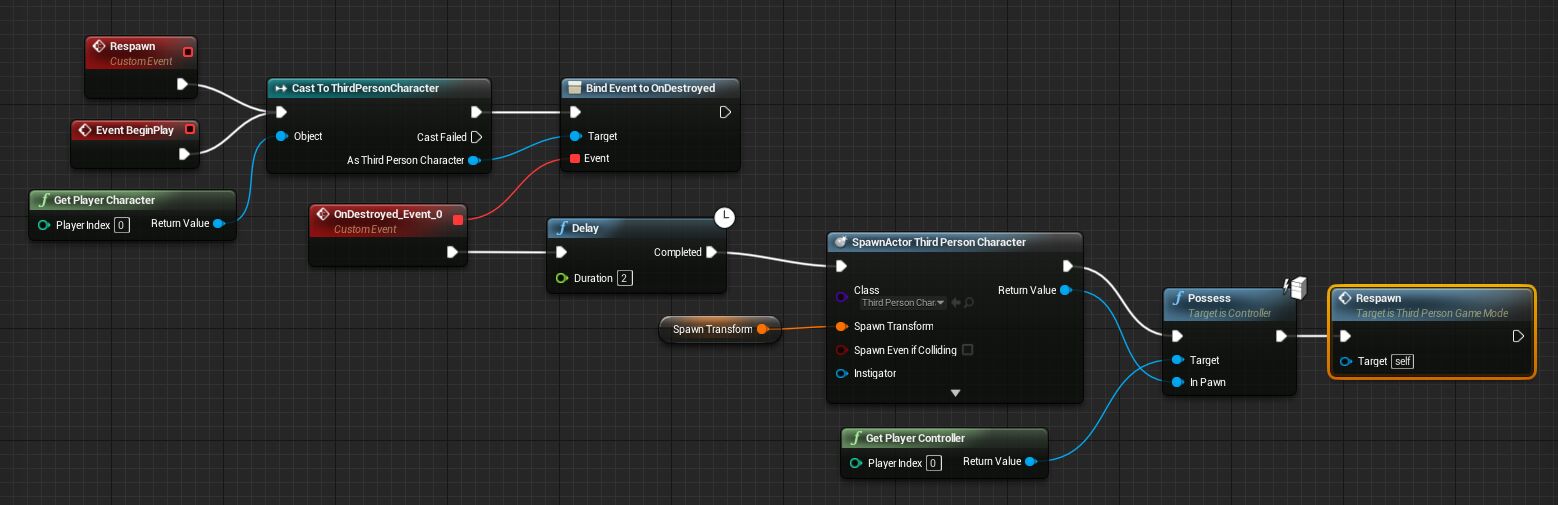Click the "Target is Third Person Game Mode" subtitle
The image size is (1558, 505).
pos(1432,313)
